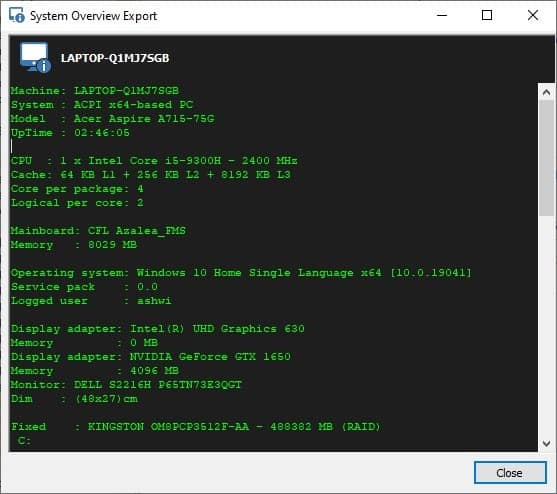Screen dimensions: 557x494
Task: Click the Fixed KINGSTON drive line
Action: tap(195, 427)
